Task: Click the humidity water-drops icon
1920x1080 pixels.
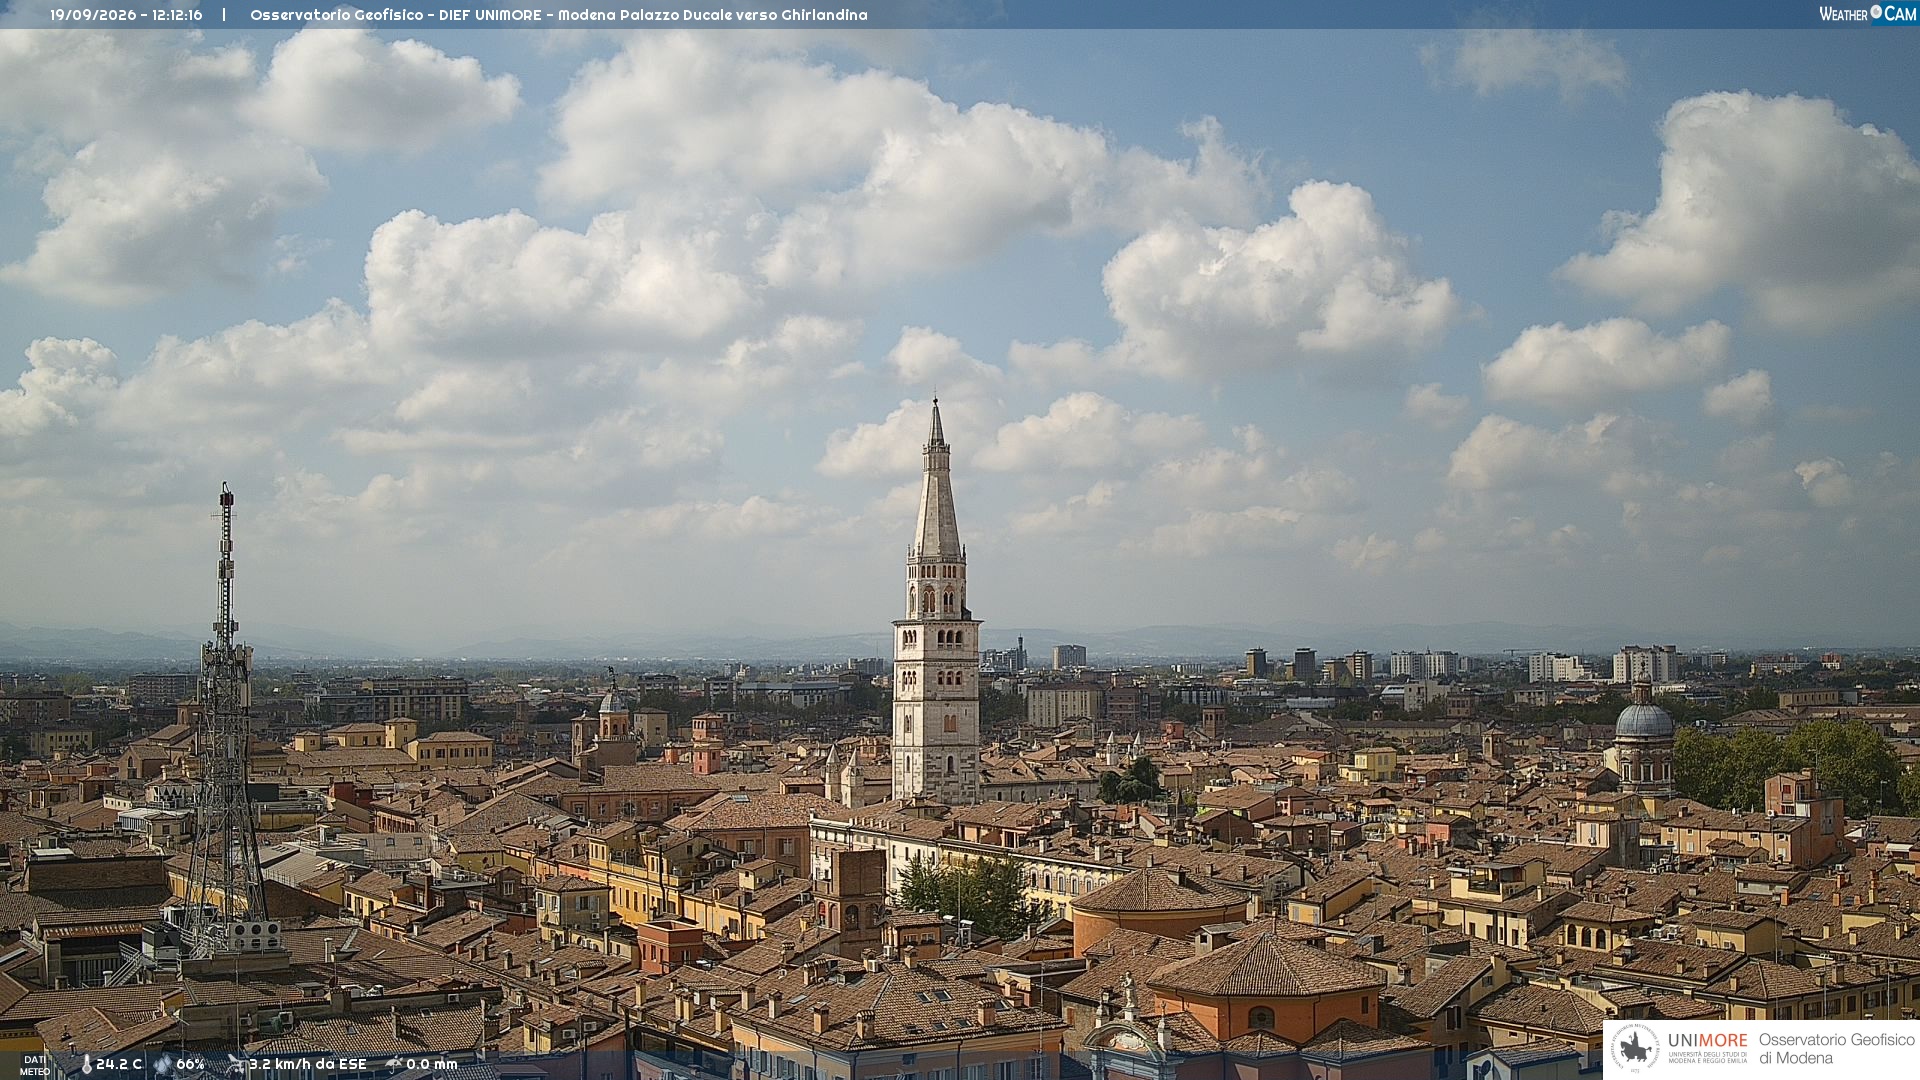Action: (x=163, y=1065)
